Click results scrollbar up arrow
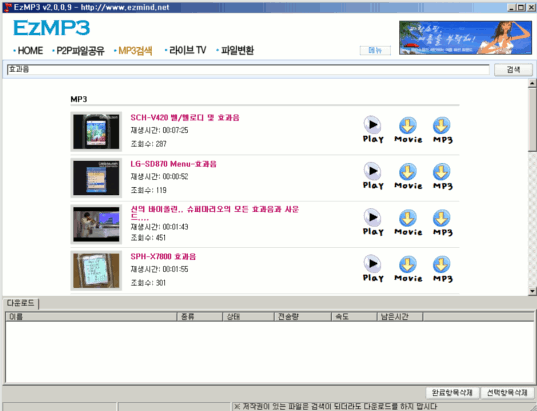Screen dimensions: 537x411 click(532, 83)
